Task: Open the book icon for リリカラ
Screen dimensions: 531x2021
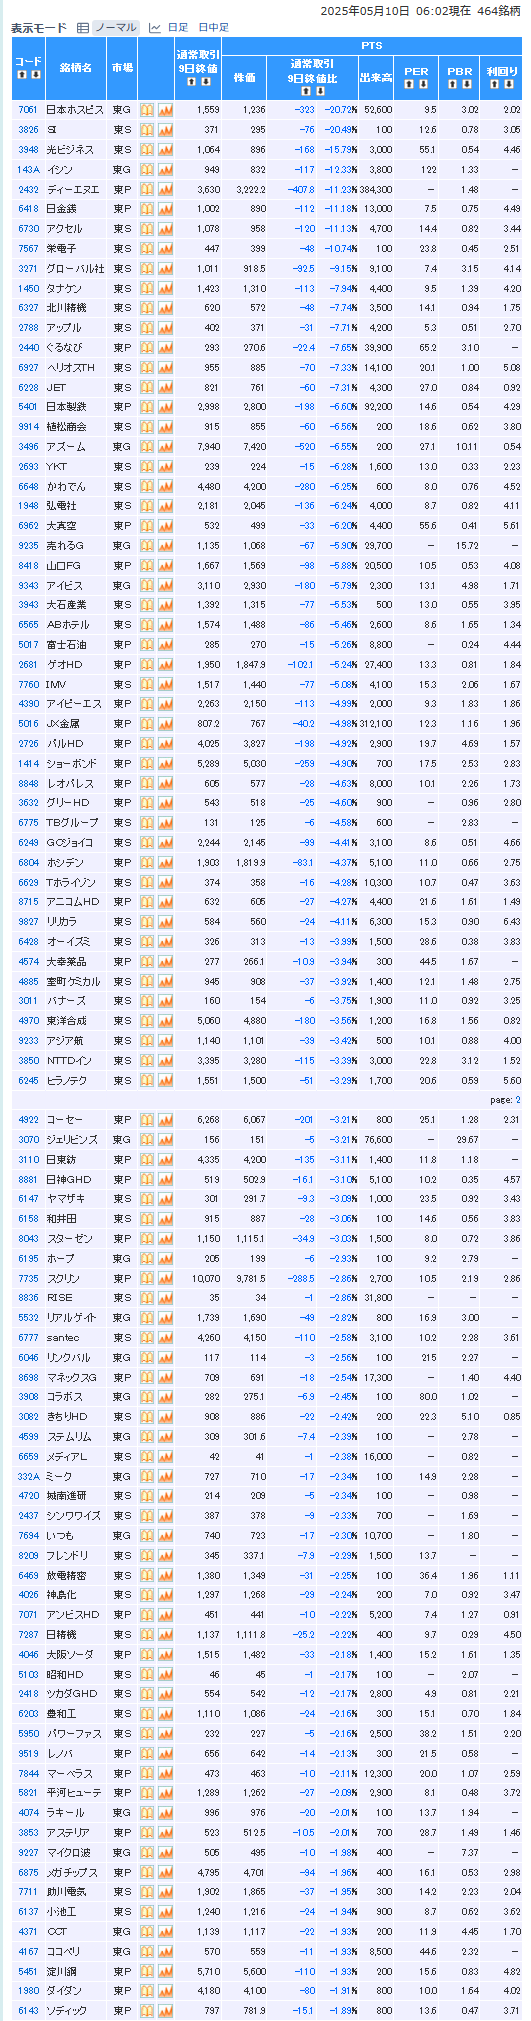Action: [146, 921]
